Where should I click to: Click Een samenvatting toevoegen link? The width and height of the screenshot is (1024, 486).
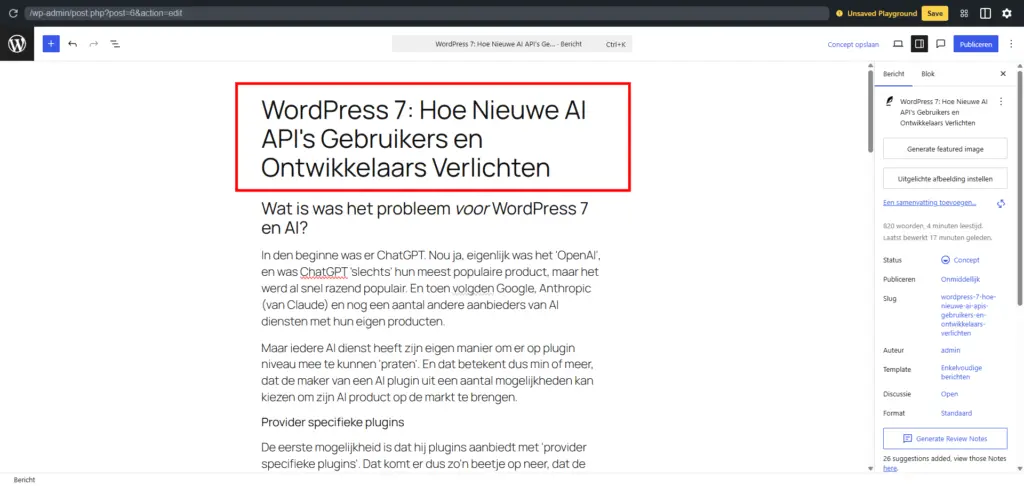pyautogui.click(x=930, y=203)
